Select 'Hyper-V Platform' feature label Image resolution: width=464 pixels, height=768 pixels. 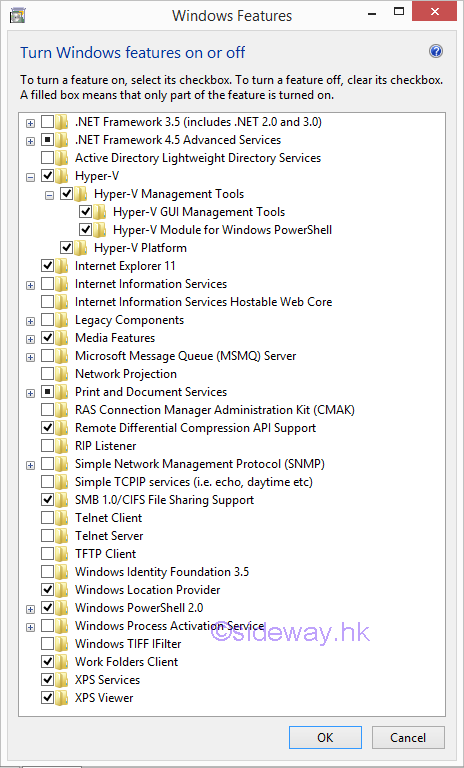[140, 247]
